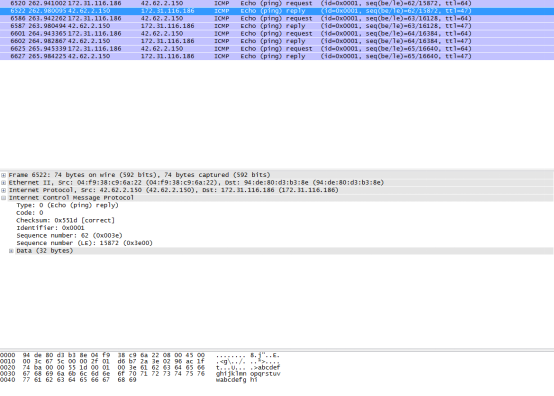554x396 pixels.
Task: Expand the Data (32 bytes) node
Action: point(11,251)
